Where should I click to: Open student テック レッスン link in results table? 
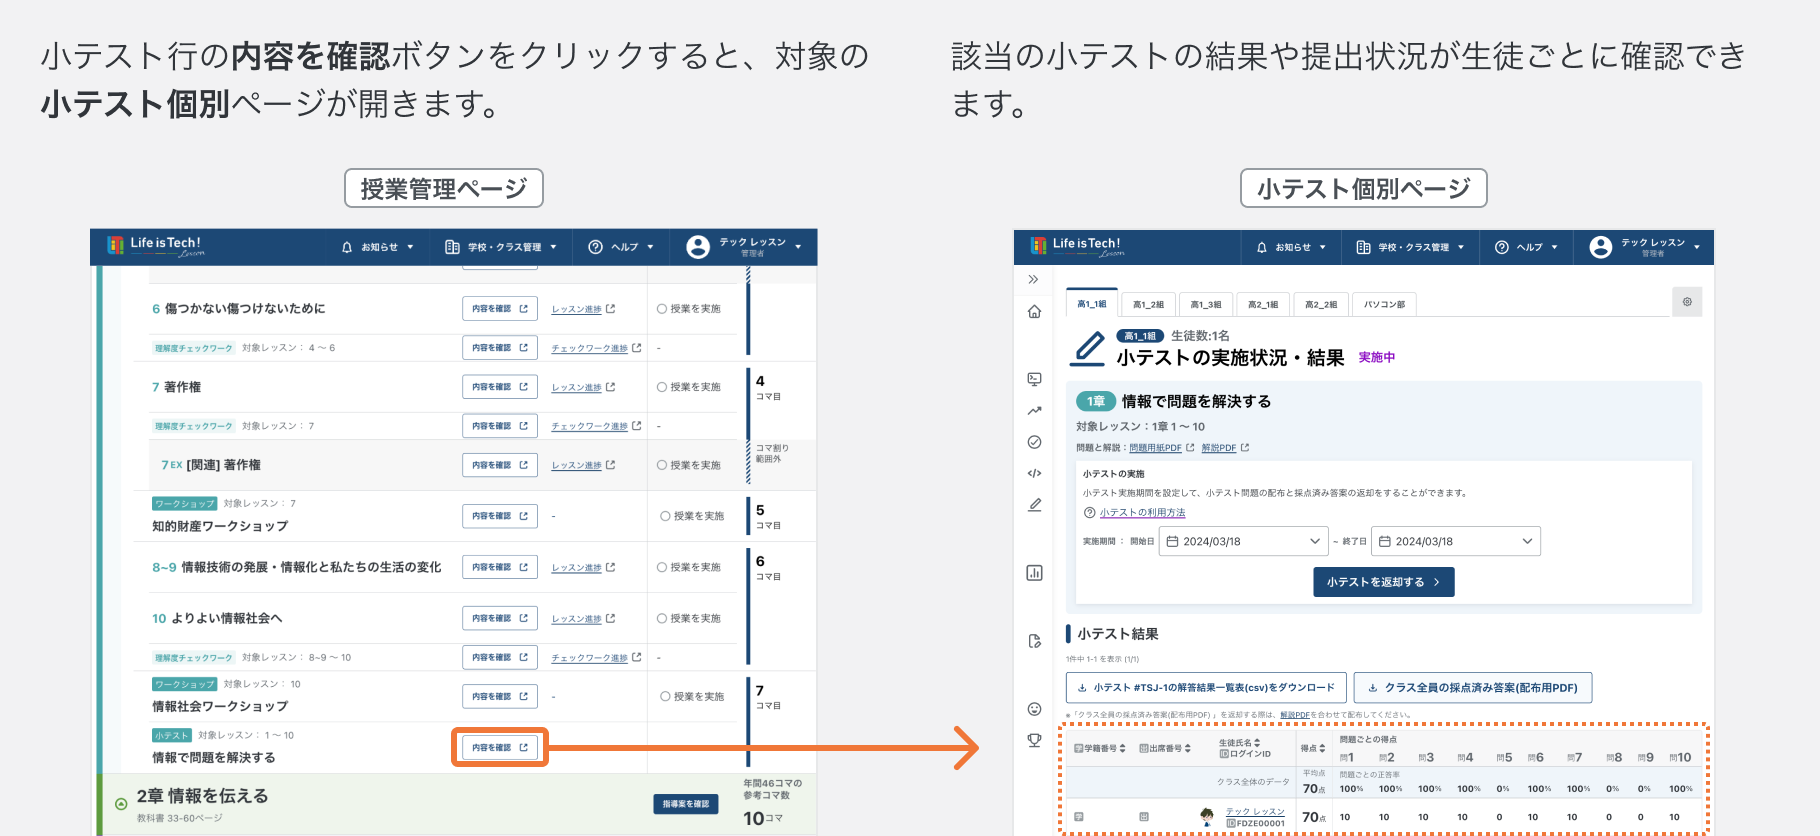click(1255, 811)
